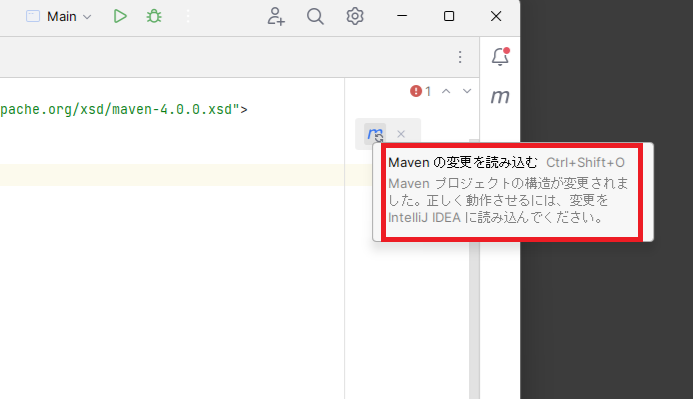Open Code With Me user icon
The width and height of the screenshot is (693, 399).
(276, 16)
